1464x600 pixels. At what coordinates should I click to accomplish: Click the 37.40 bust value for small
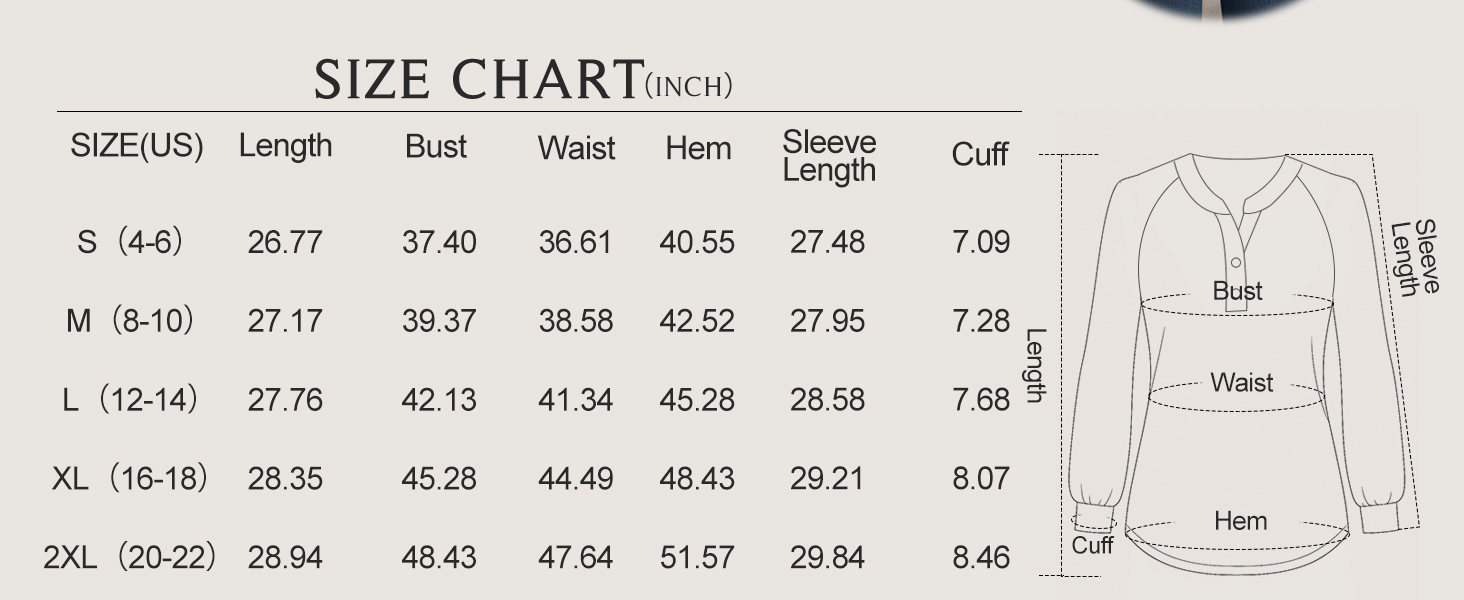pyautogui.click(x=439, y=242)
